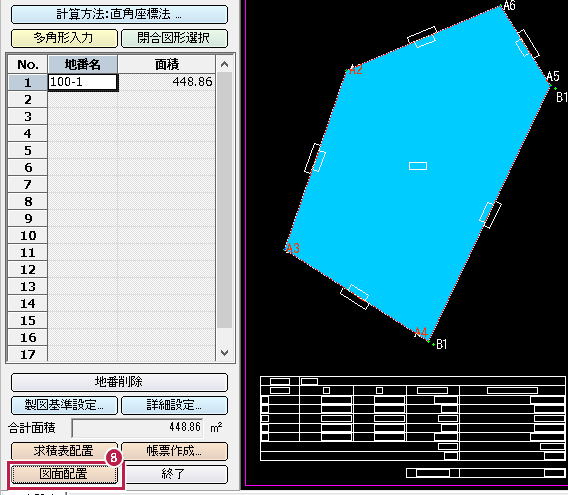Viewport: 568px width, 495px height.
Task: Click the table scrollbar down arrow
Action: [x=224, y=353]
